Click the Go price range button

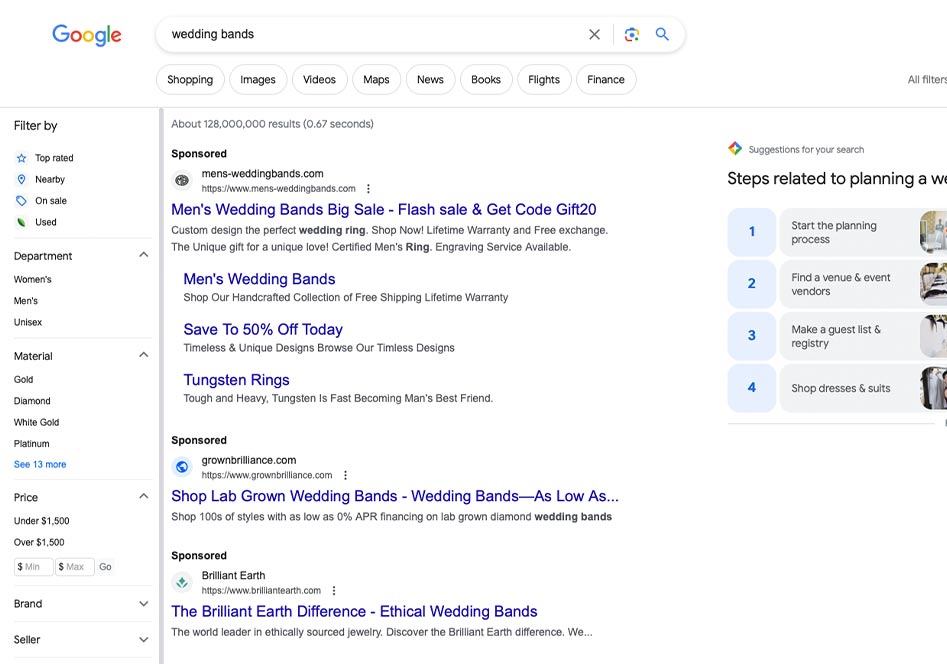click(105, 567)
